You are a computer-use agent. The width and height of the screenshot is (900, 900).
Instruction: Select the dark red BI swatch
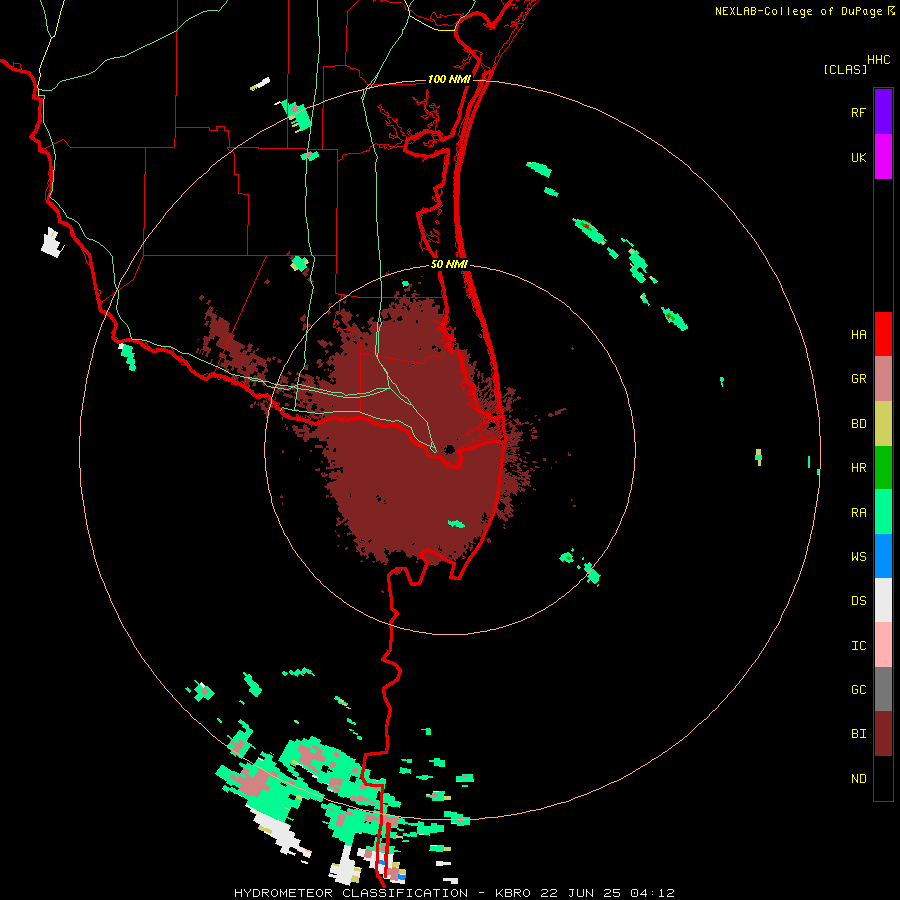point(883,734)
